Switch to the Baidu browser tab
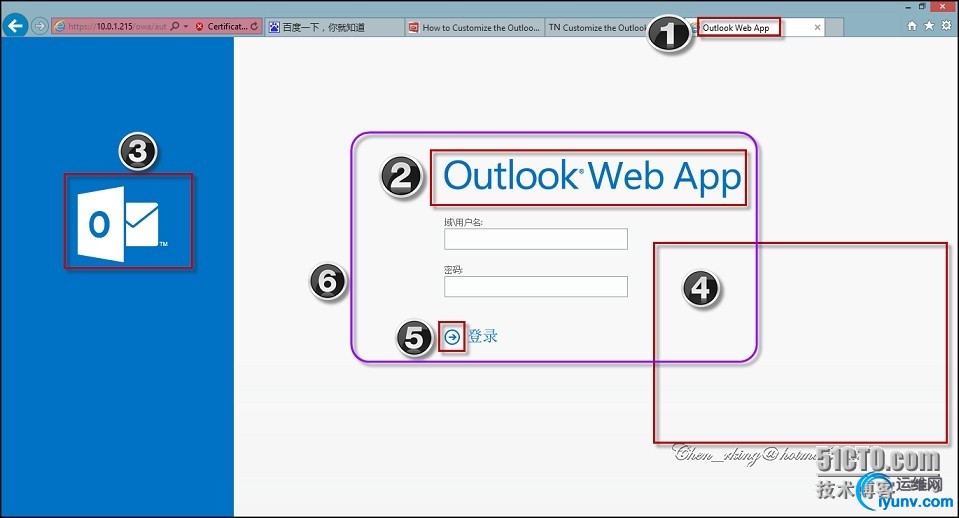This screenshot has height=518, width=959. (334, 27)
